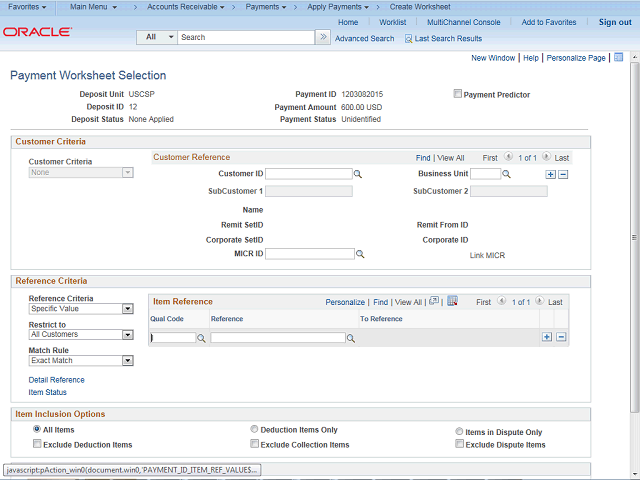Click into the Customer ID input field
The height and width of the screenshot is (480, 640).
click(308, 174)
